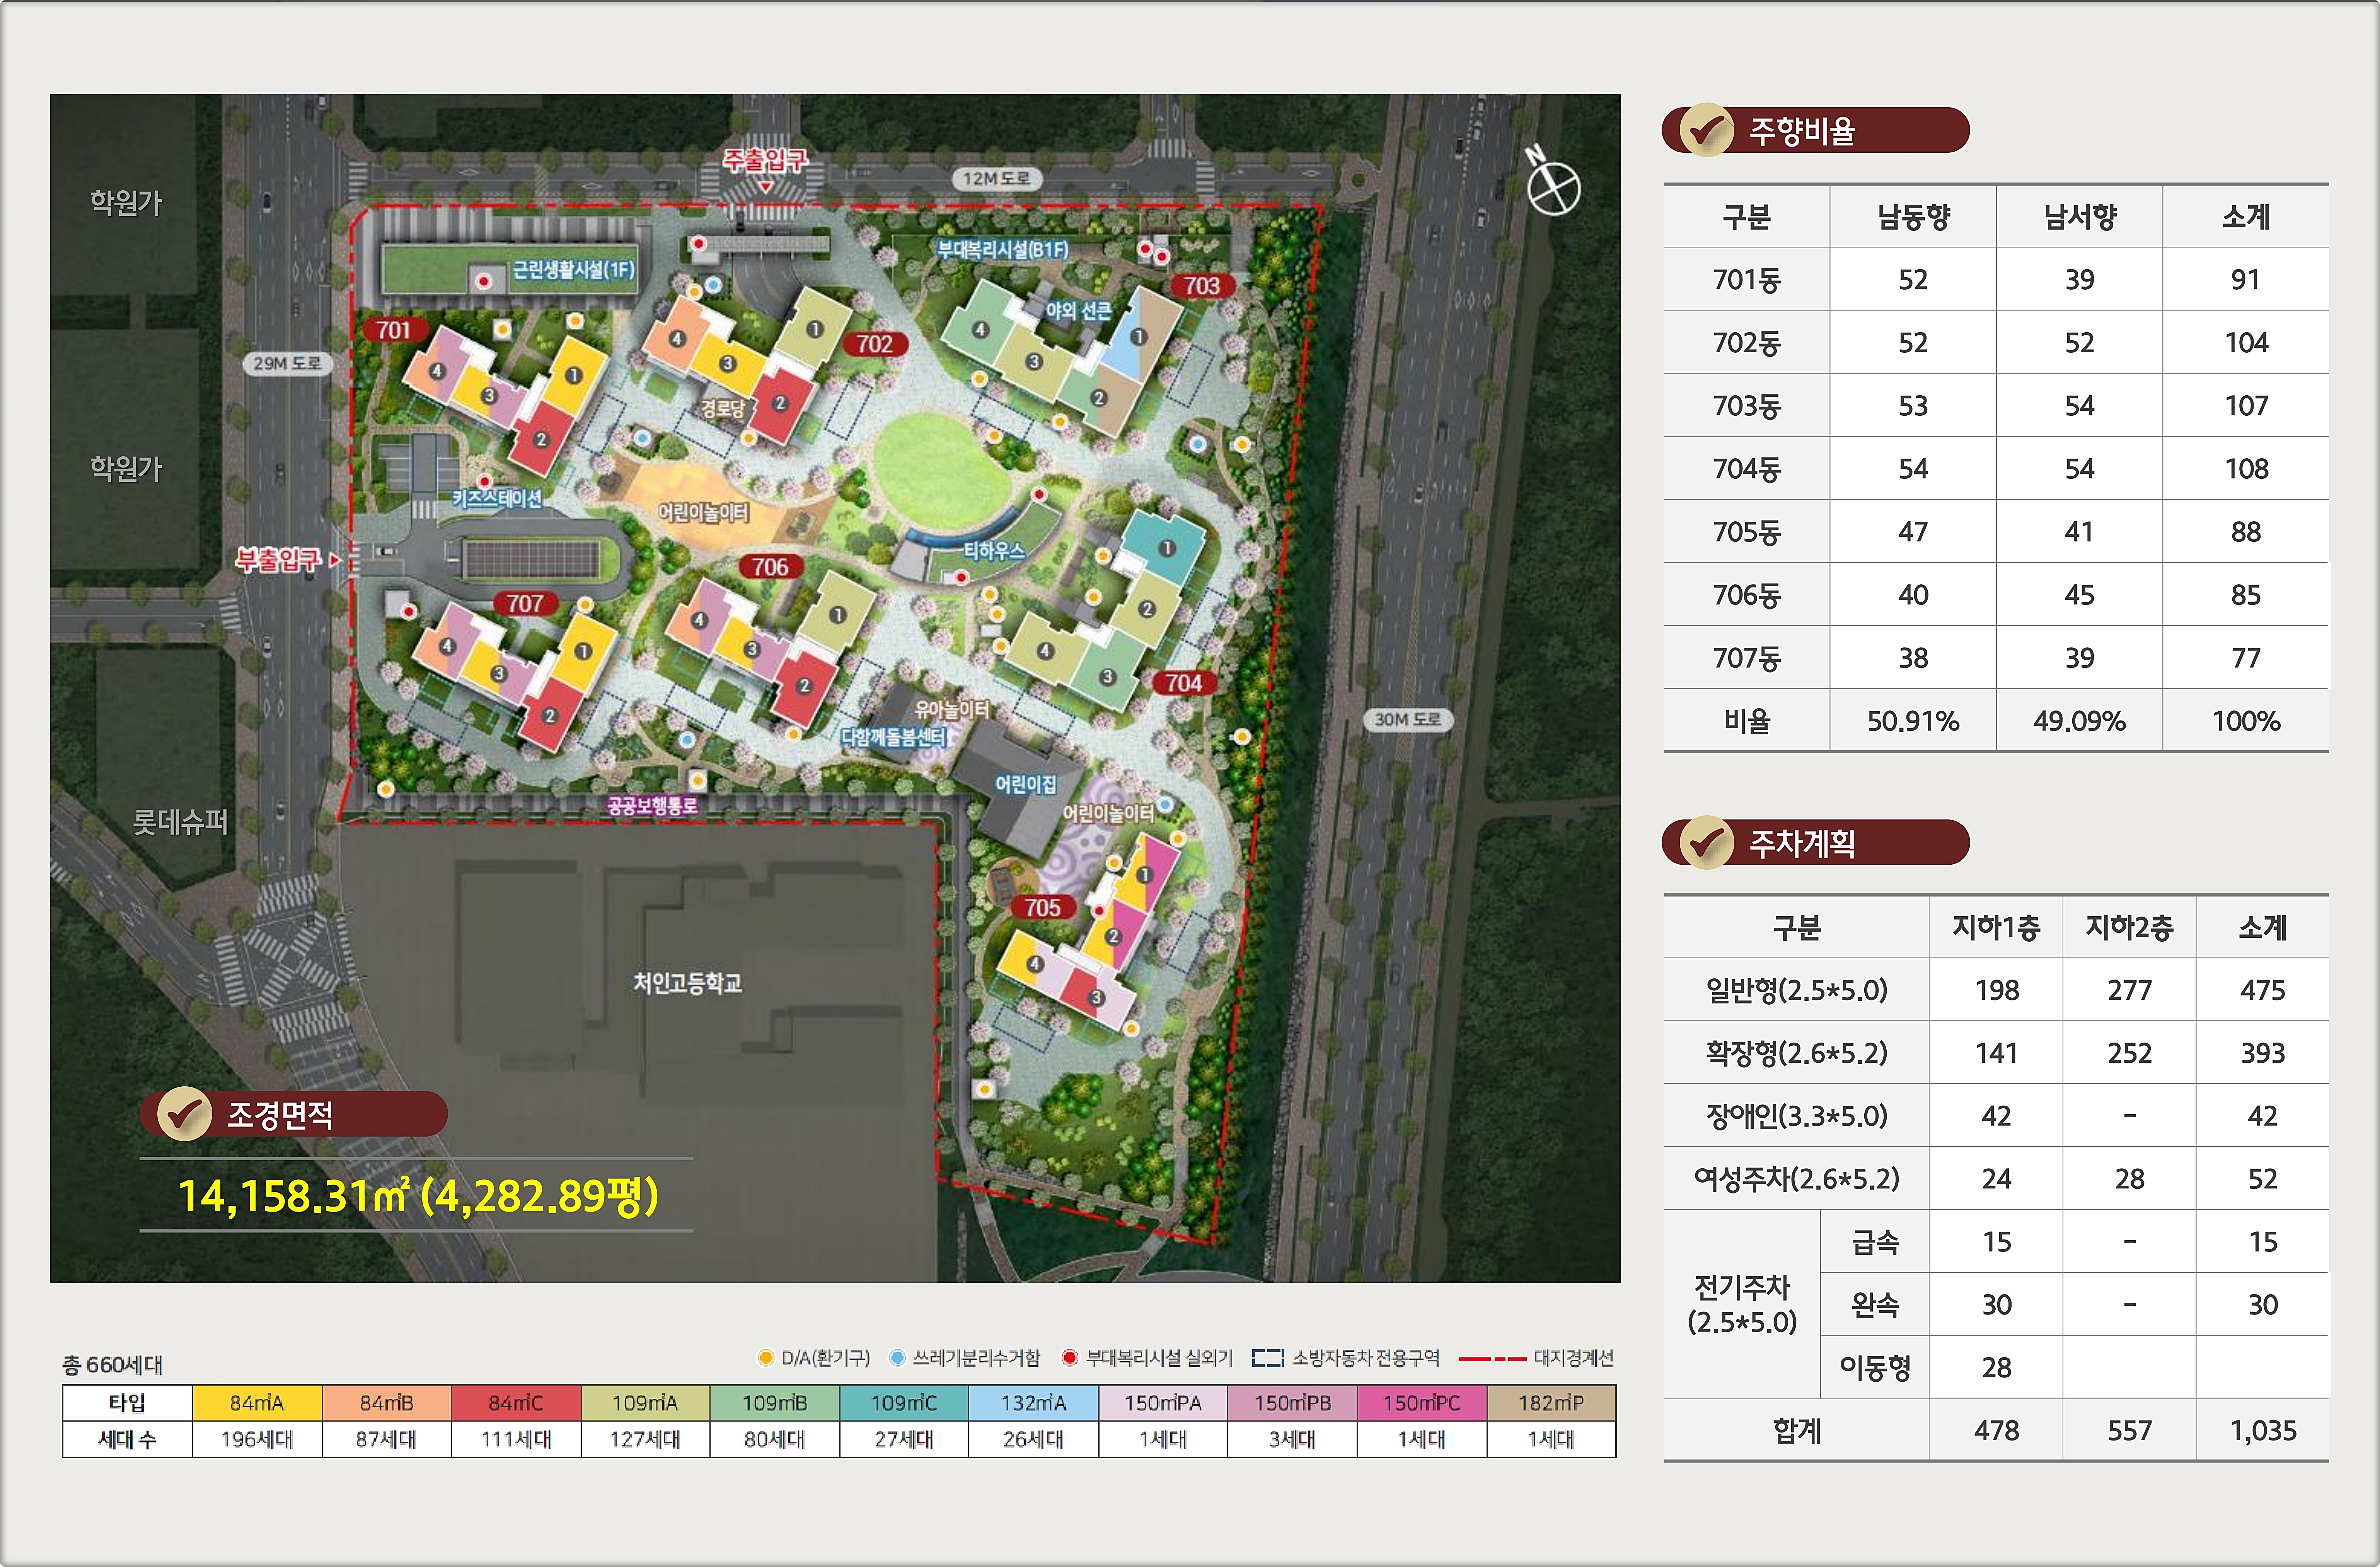Click the 49.09% ratio cell
Screen dimensions: 2380x1567
[x=2079, y=720]
